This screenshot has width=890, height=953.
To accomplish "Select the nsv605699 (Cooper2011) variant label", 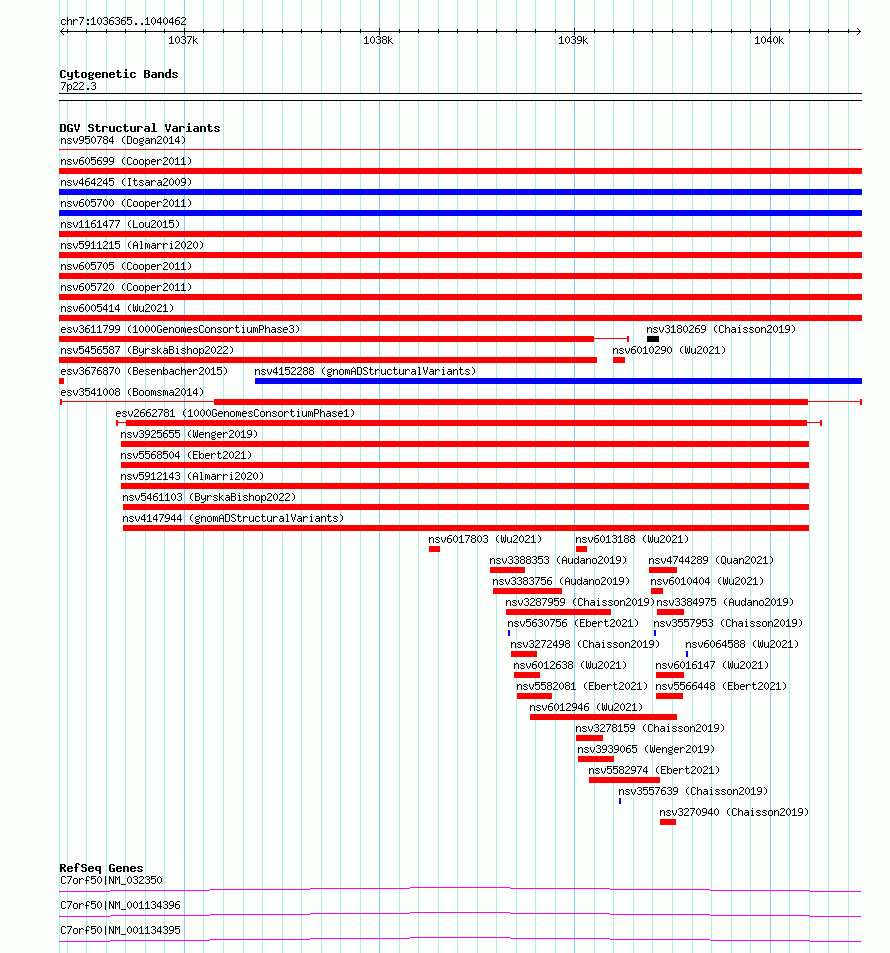I will pos(126,161).
